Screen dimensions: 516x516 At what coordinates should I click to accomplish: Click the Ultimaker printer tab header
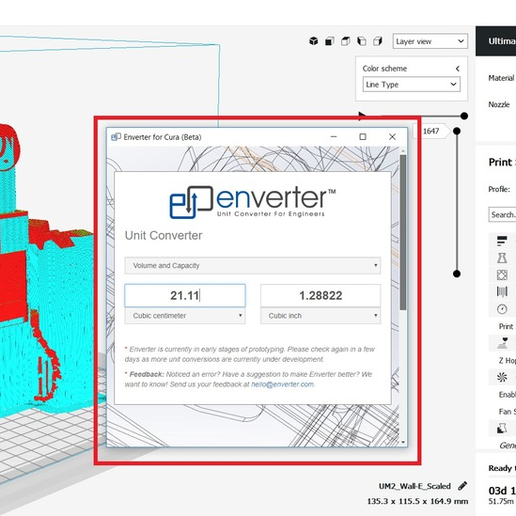click(x=496, y=41)
